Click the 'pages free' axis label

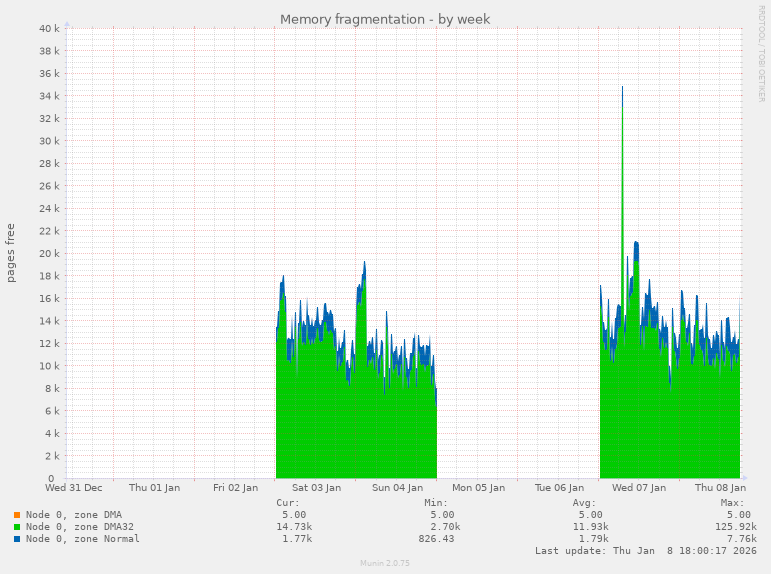pyautogui.click(x=10, y=253)
